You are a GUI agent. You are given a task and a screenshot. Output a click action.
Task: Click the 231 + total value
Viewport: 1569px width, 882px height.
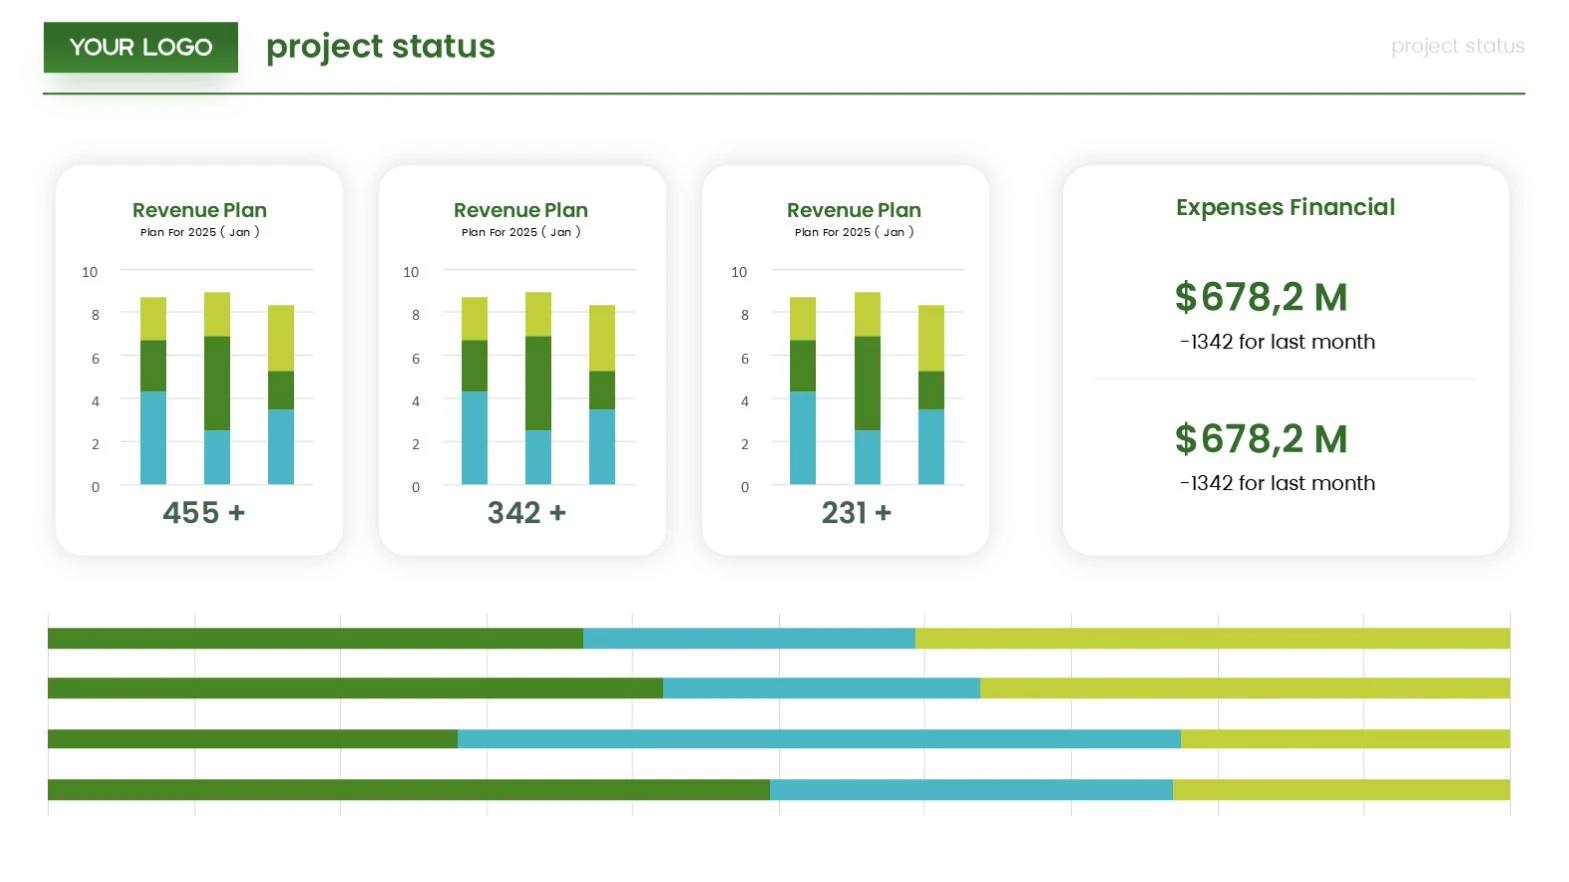[x=856, y=513]
